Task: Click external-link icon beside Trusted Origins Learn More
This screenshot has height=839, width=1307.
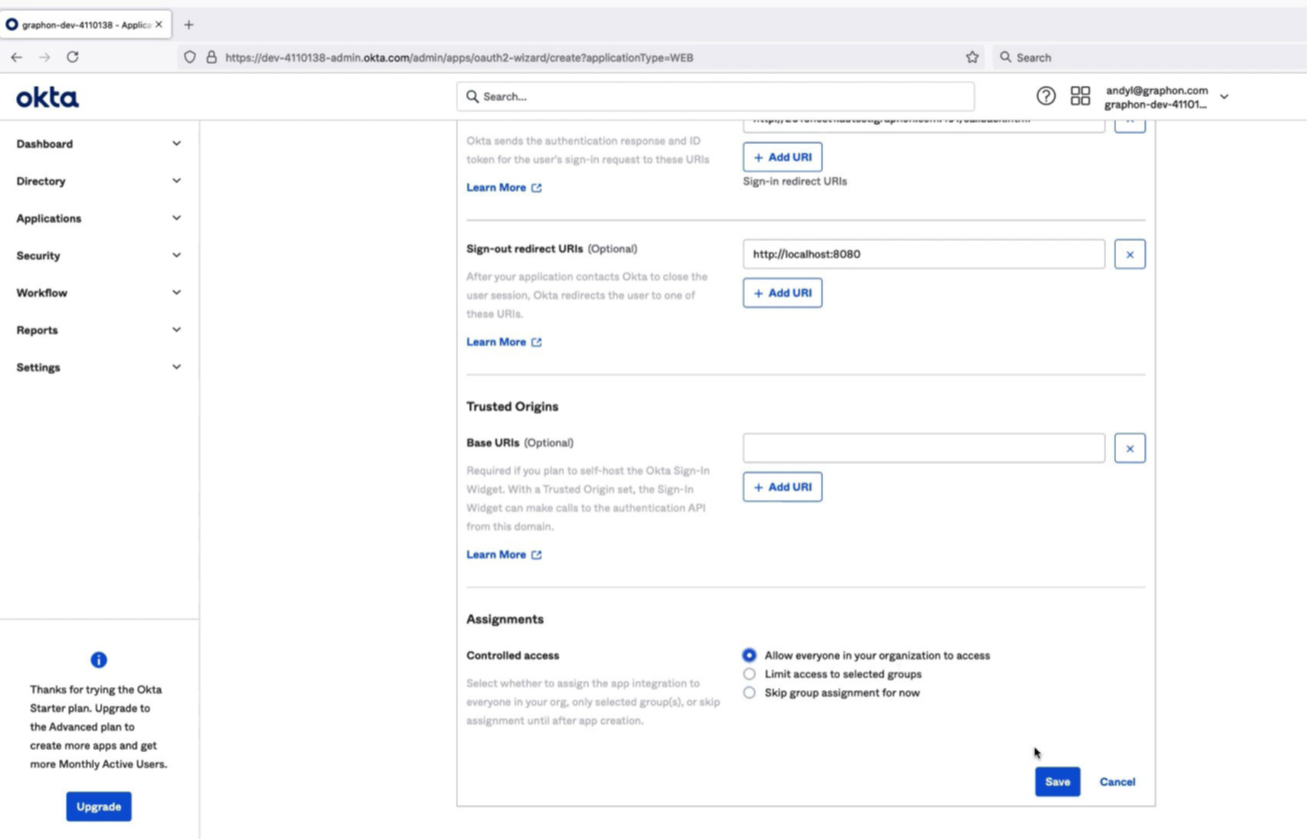Action: pyautogui.click(x=537, y=555)
